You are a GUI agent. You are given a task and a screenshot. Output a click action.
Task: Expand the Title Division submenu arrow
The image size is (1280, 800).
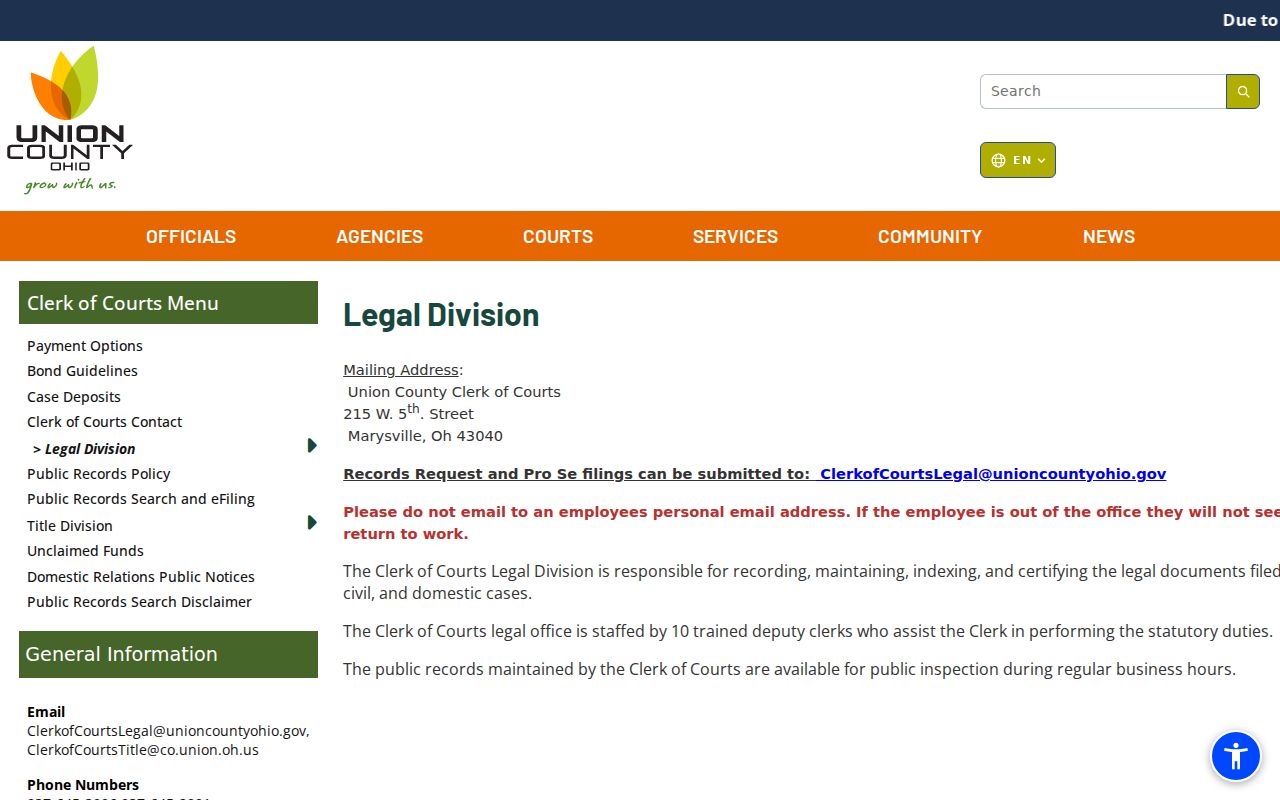(x=312, y=523)
